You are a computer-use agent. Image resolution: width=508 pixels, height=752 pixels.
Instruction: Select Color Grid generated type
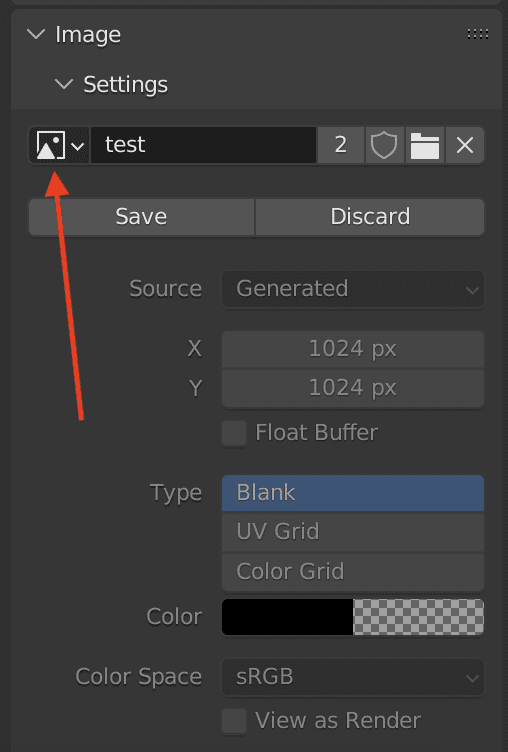click(x=353, y=572)
